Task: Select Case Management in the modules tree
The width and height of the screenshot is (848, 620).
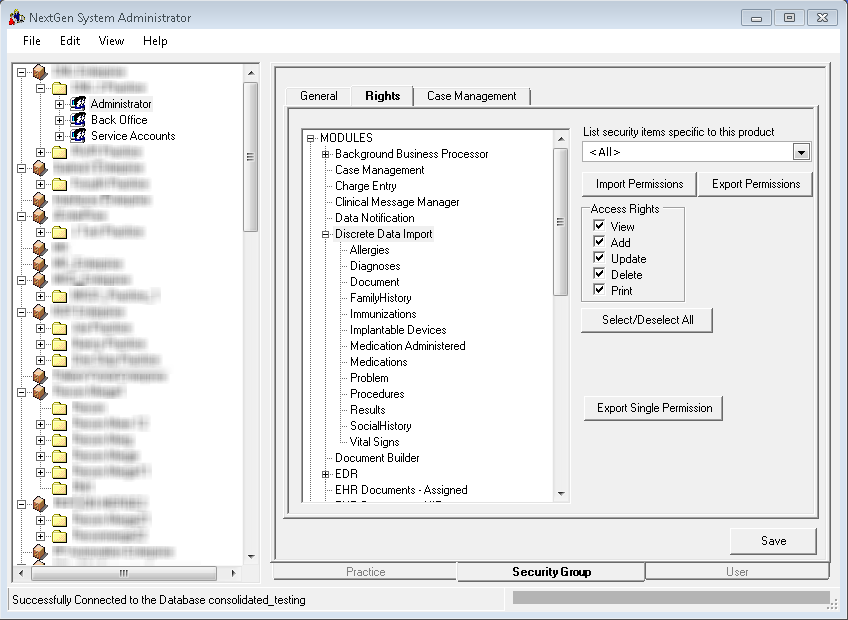Action: coord(379,170)
